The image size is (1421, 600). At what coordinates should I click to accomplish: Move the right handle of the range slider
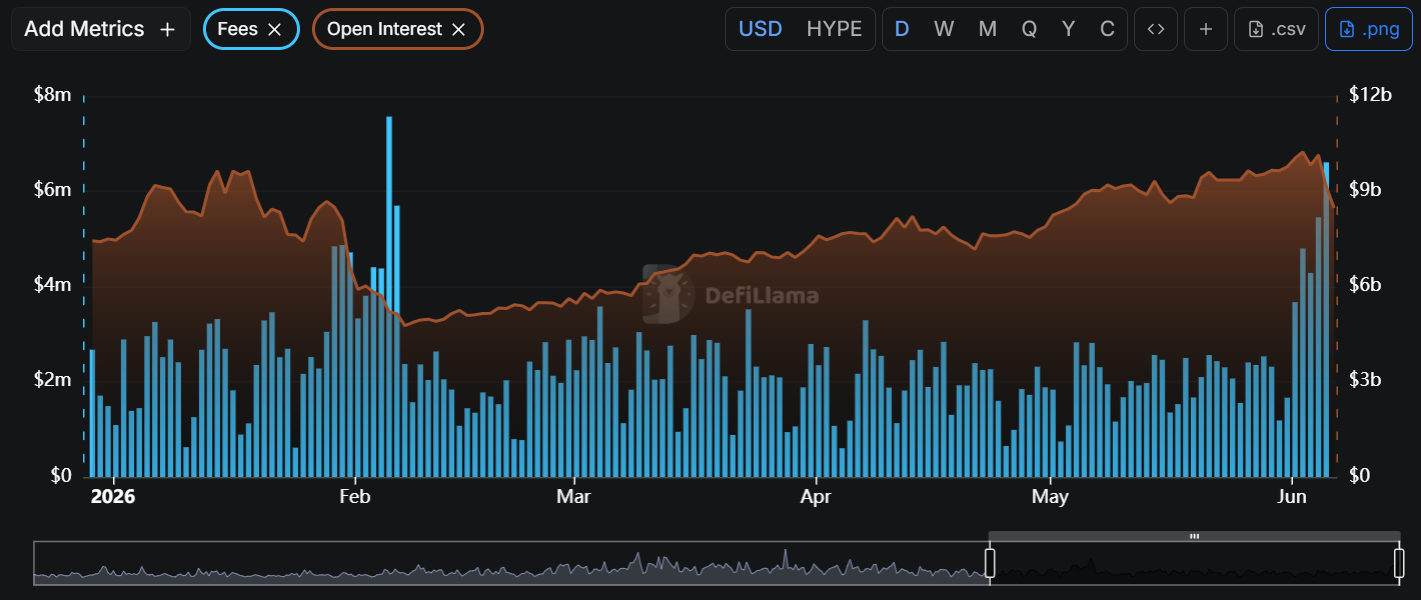1400,563
